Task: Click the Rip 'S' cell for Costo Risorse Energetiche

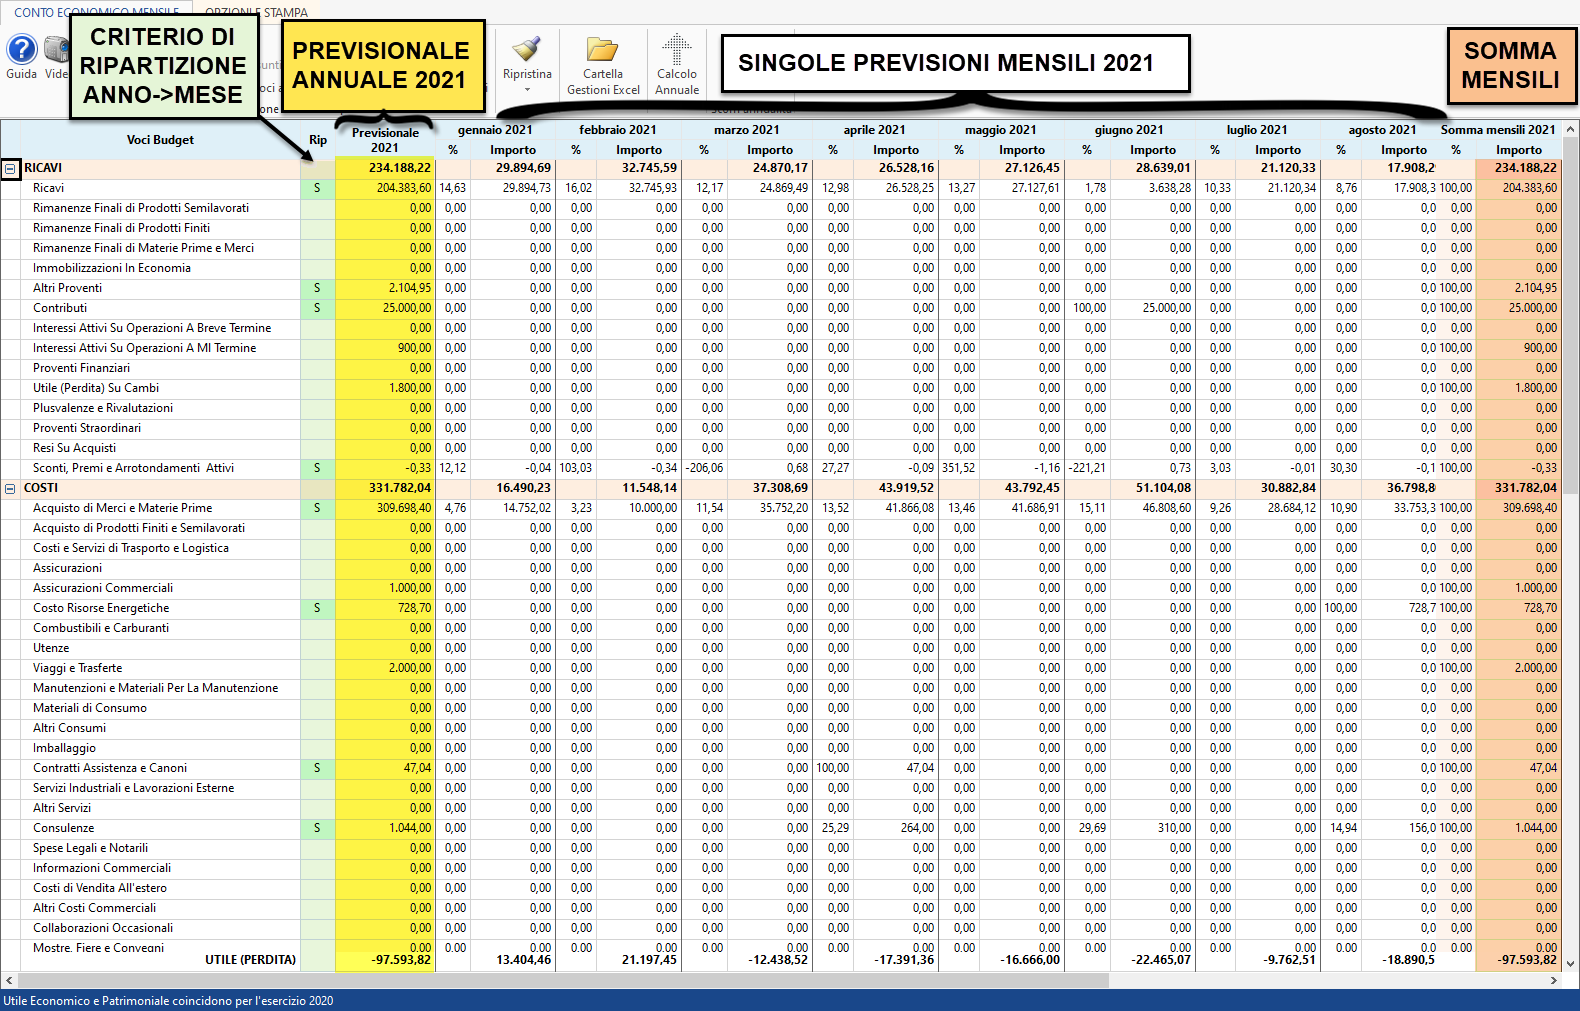Action: (318, 608)
